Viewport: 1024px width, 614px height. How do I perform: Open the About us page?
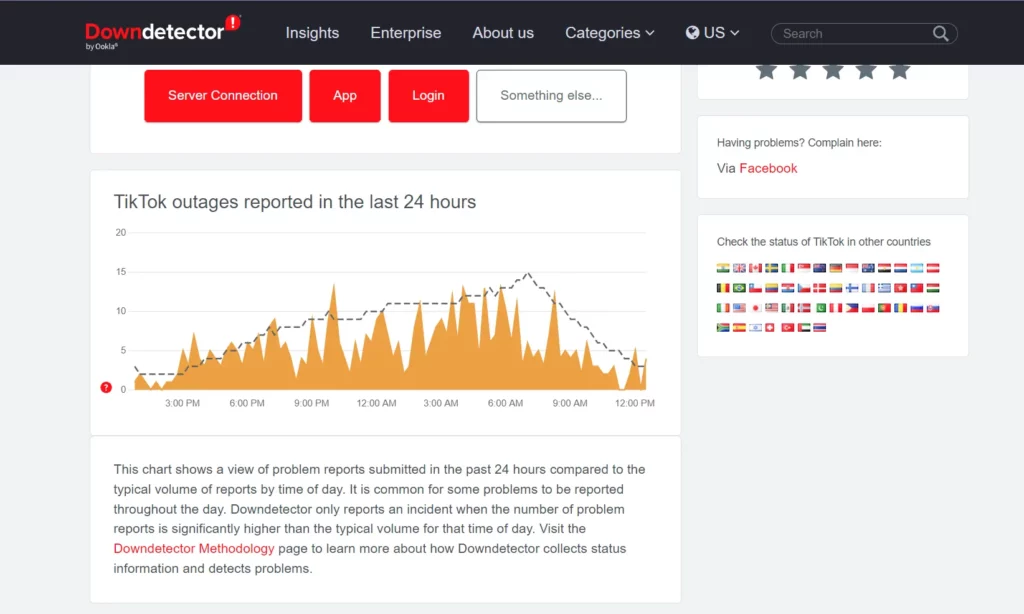[x=503, y=33]
